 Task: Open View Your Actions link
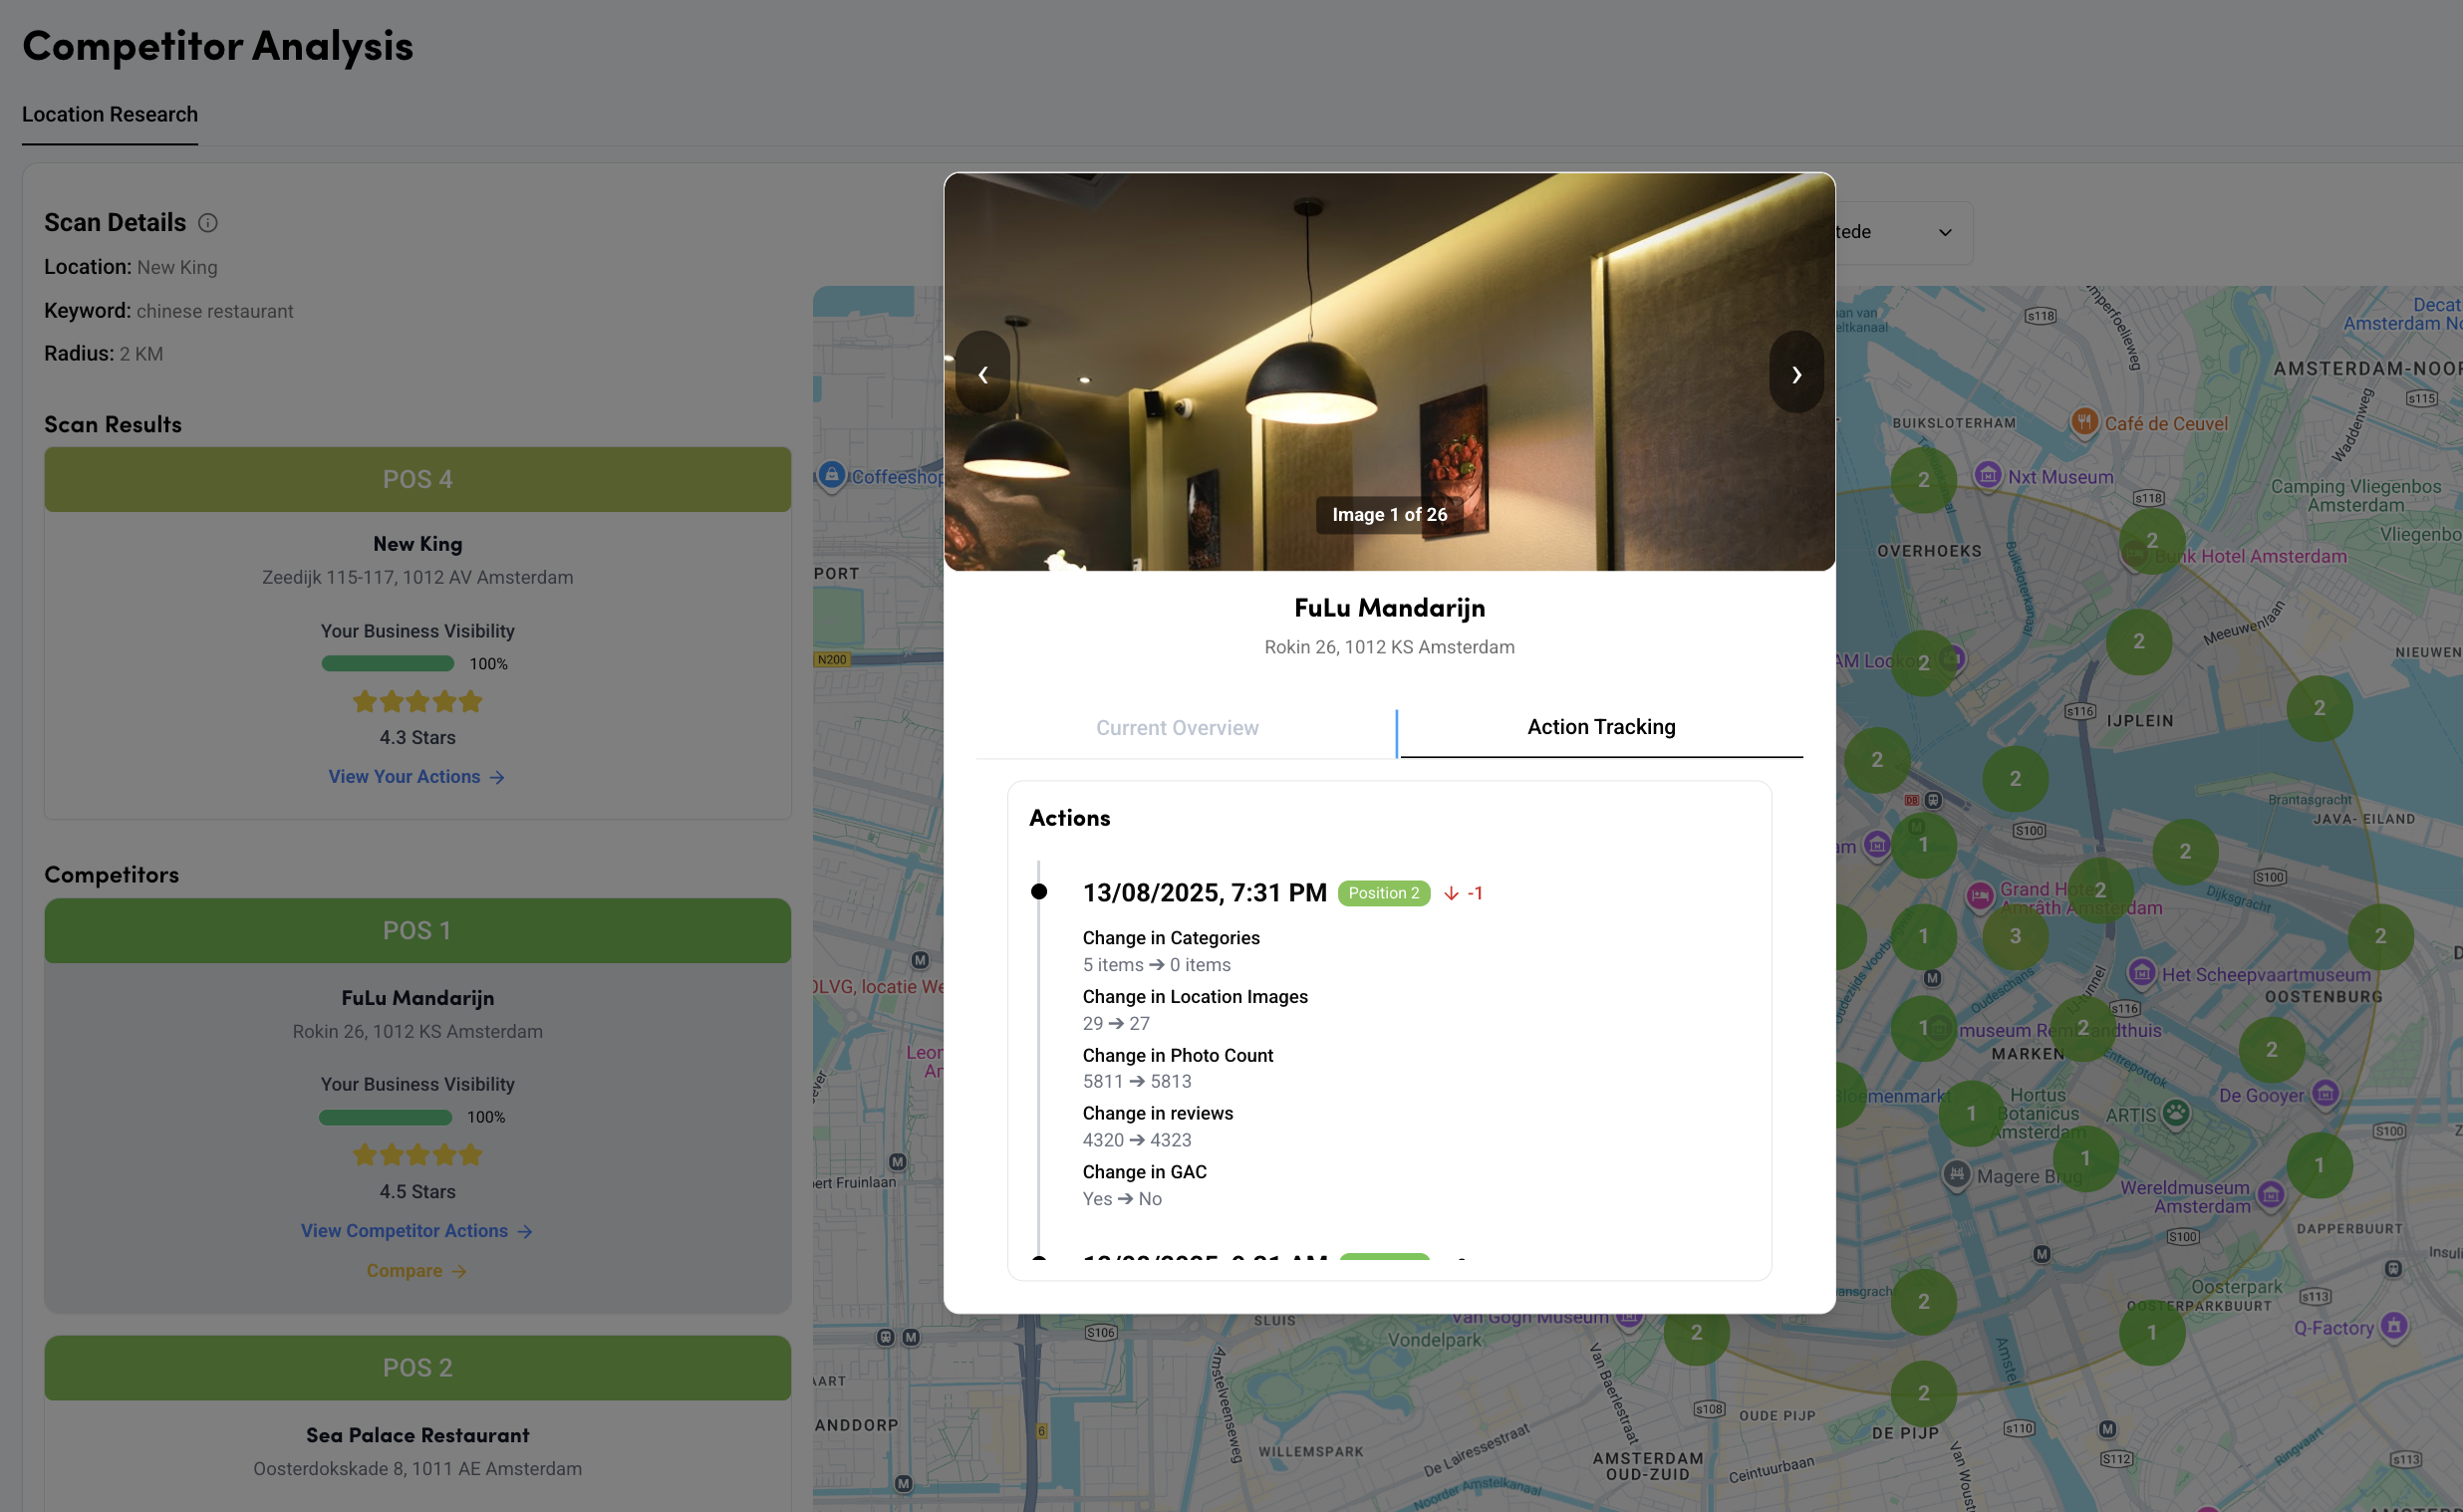pyautogui.click(x=416, y=776)
